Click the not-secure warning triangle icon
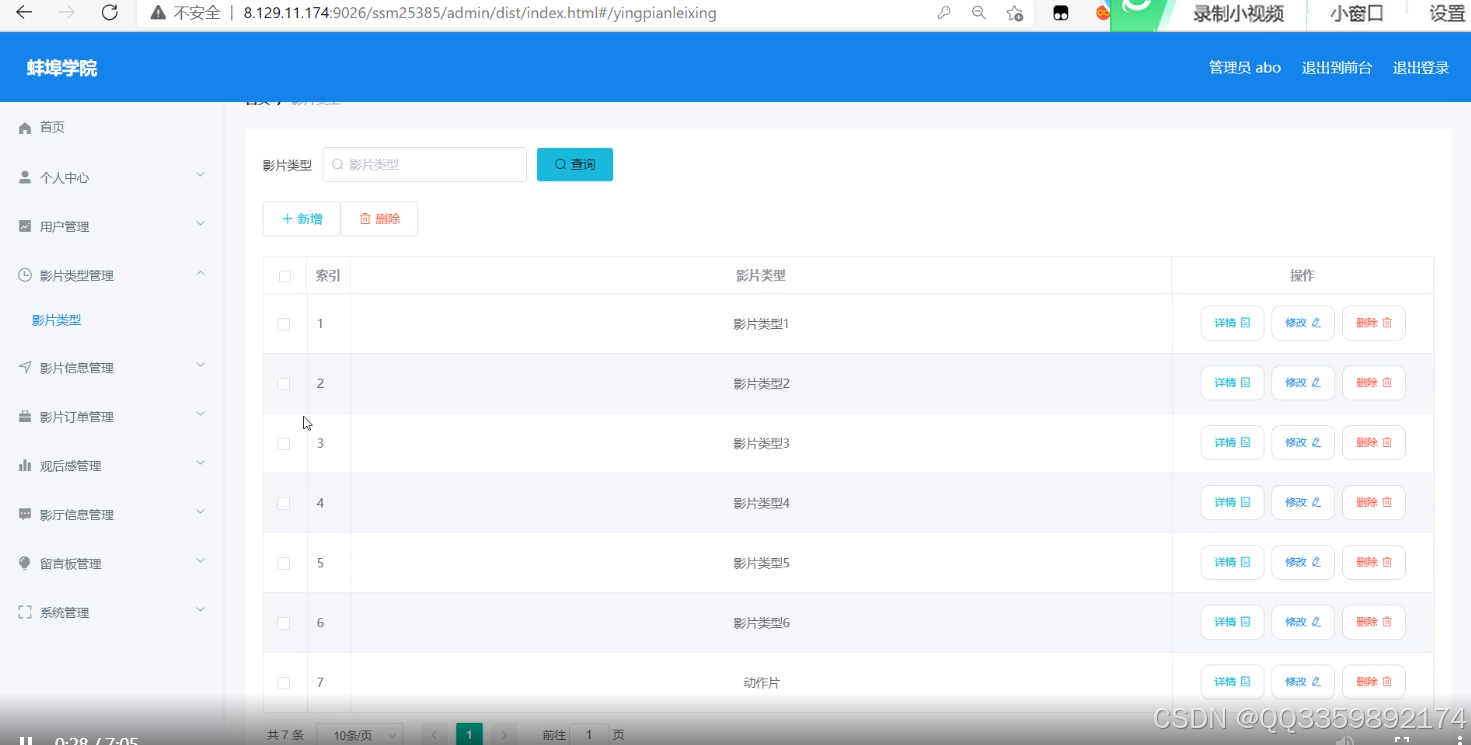The width and height of the screenshot is (1471, 745). tap(157, 13)
